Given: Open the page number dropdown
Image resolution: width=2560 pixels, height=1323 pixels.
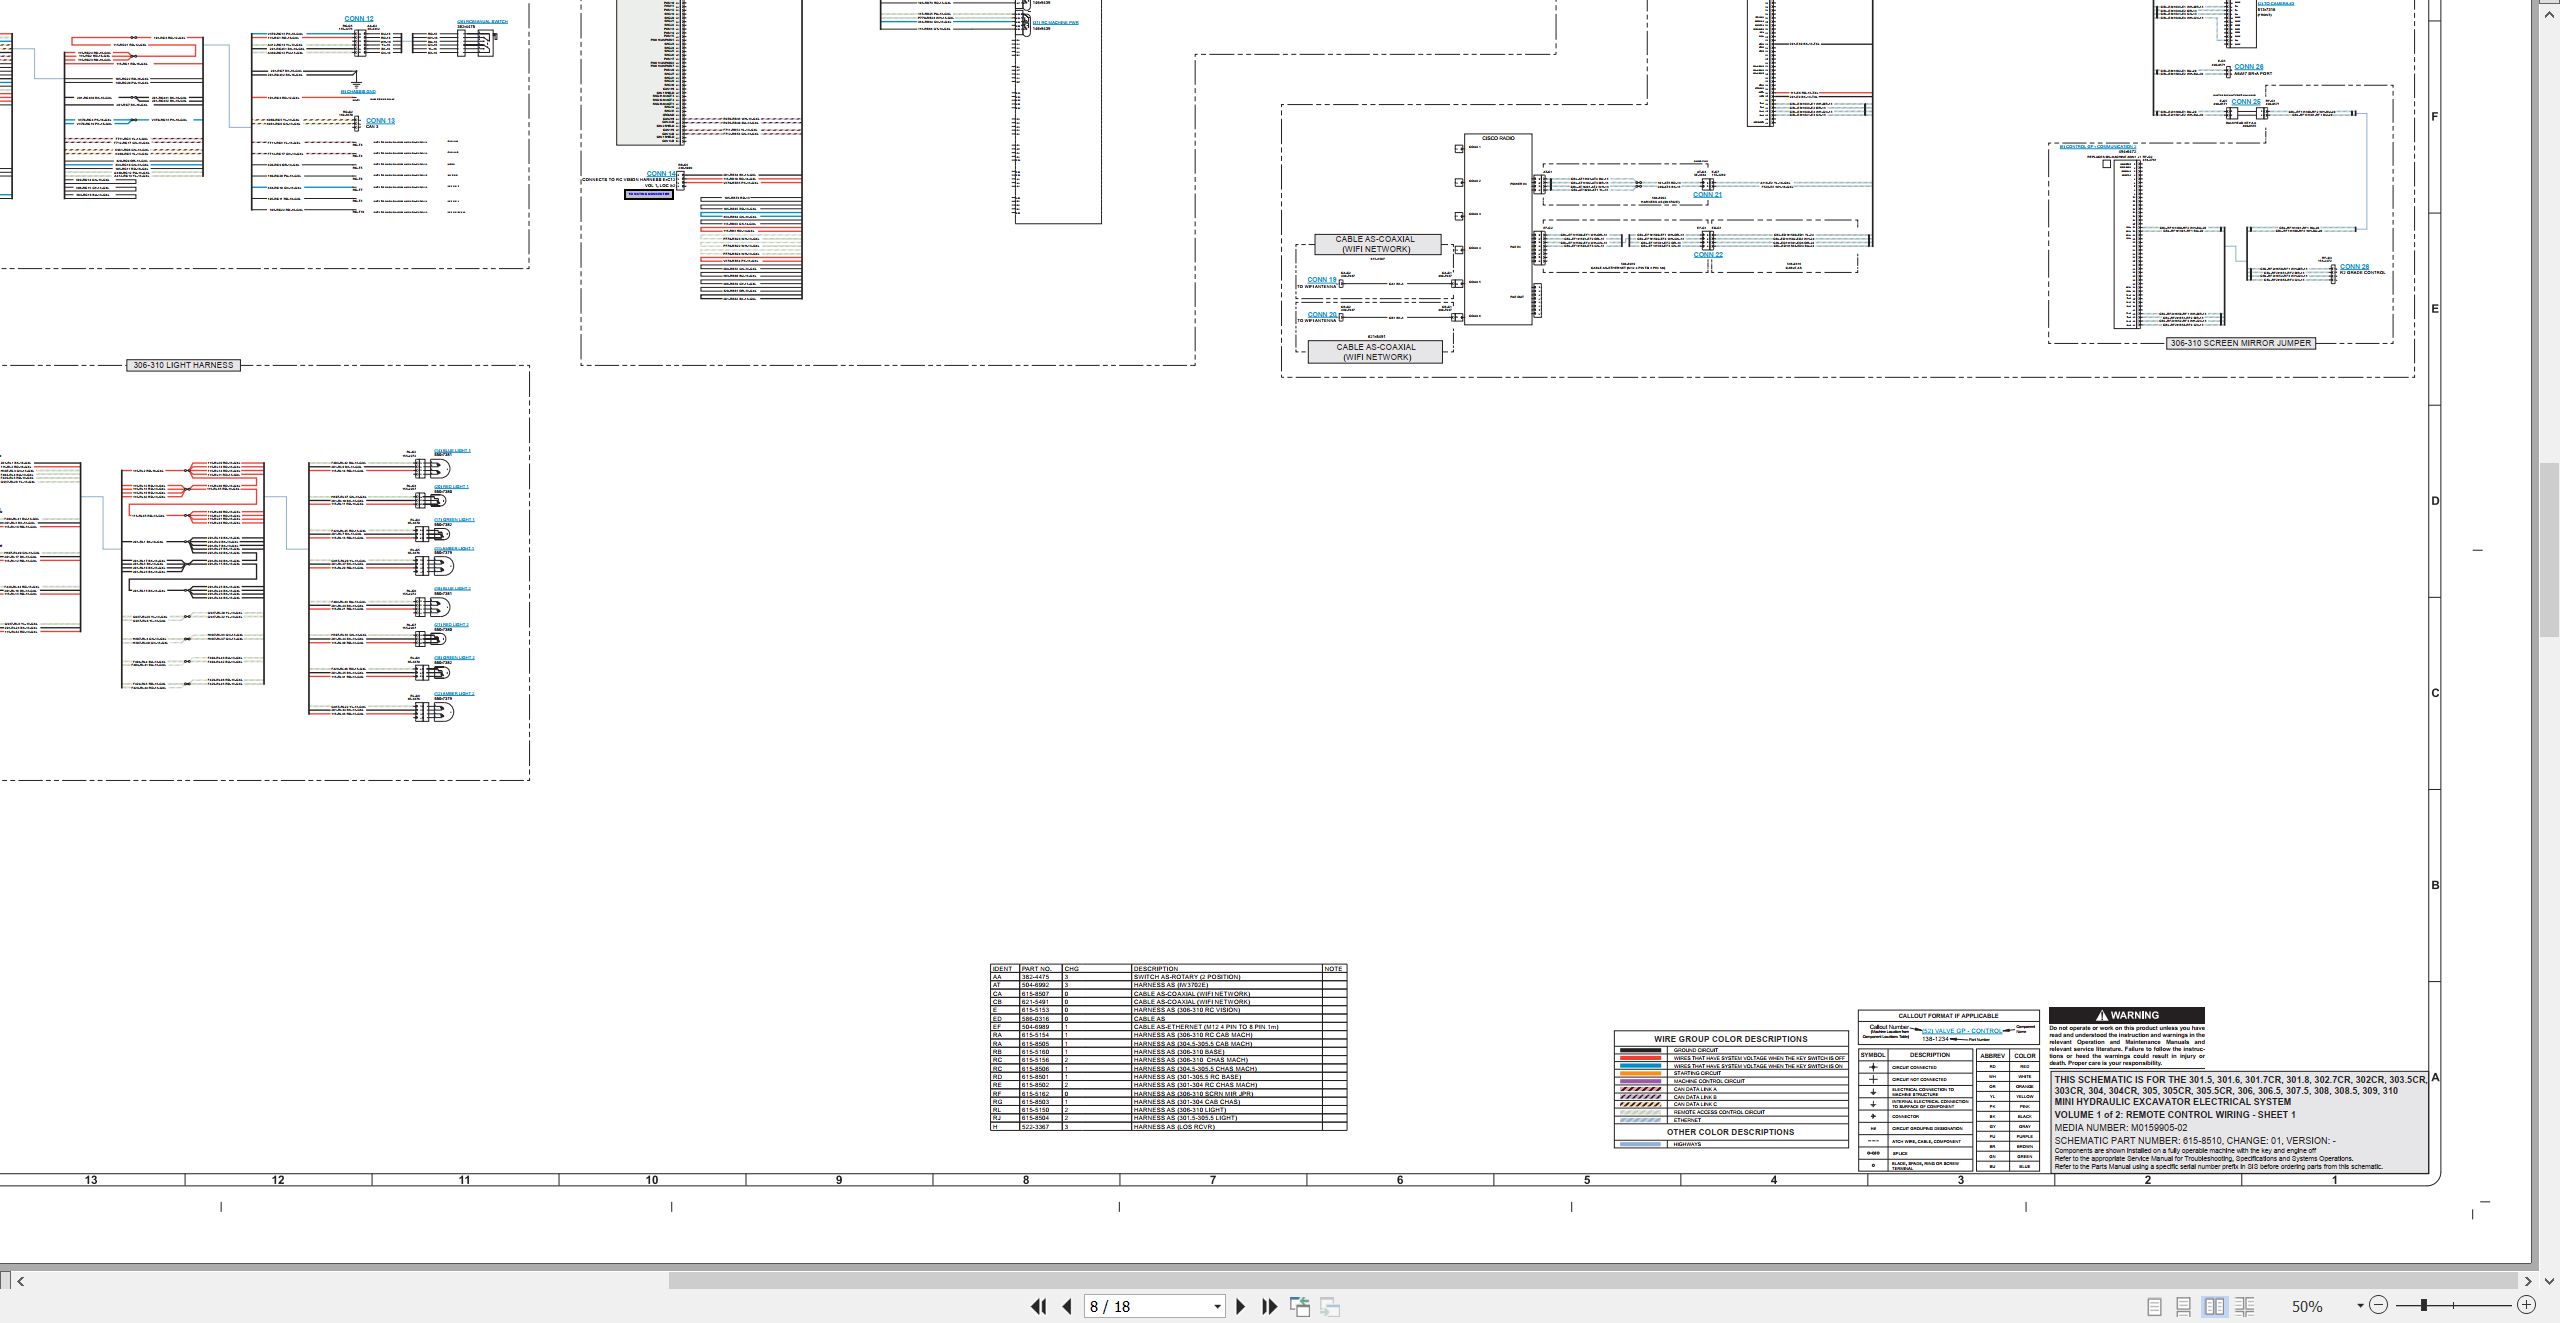Looking at the screenshot, I should (1217, 1307).
